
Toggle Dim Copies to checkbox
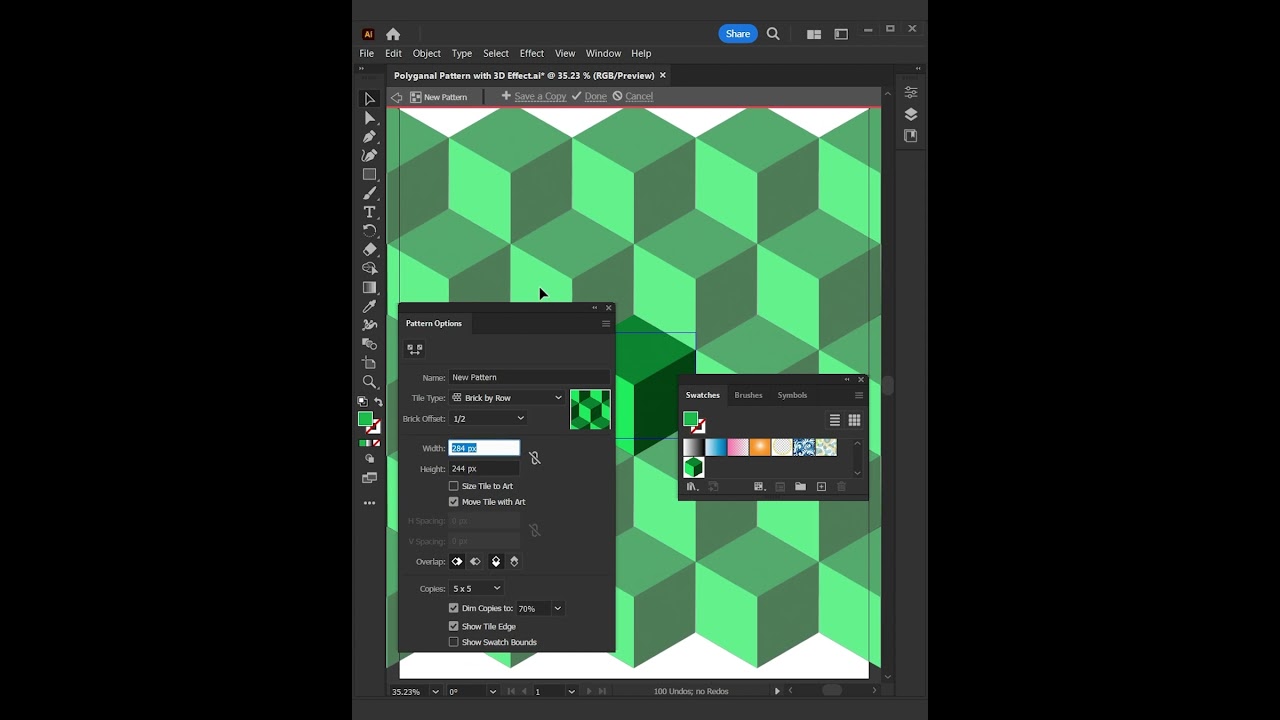click(454, 608)
